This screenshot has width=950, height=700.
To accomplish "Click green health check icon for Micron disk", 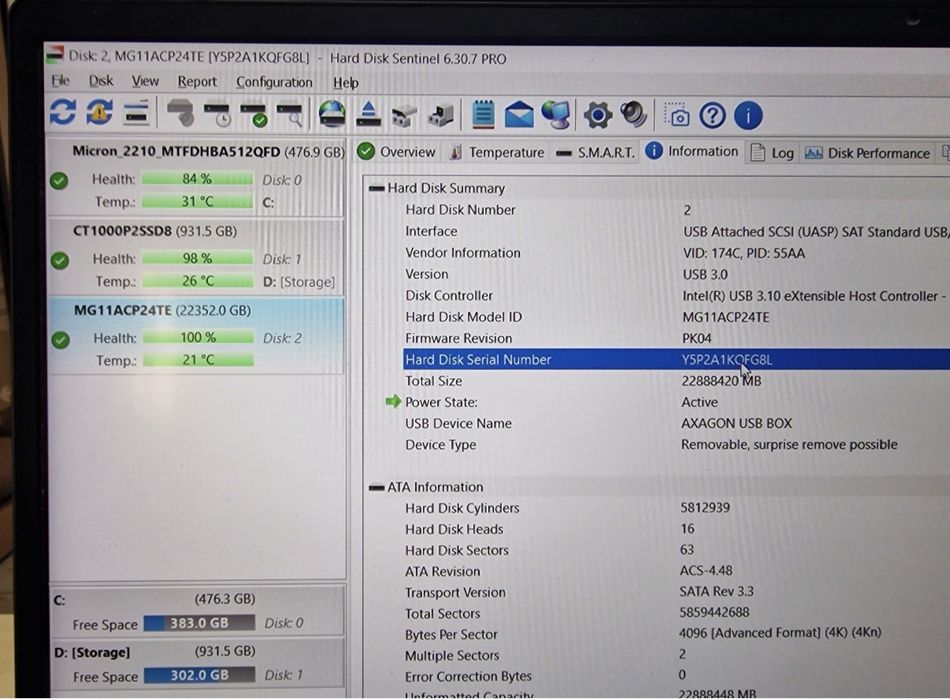I will point(59,181).
